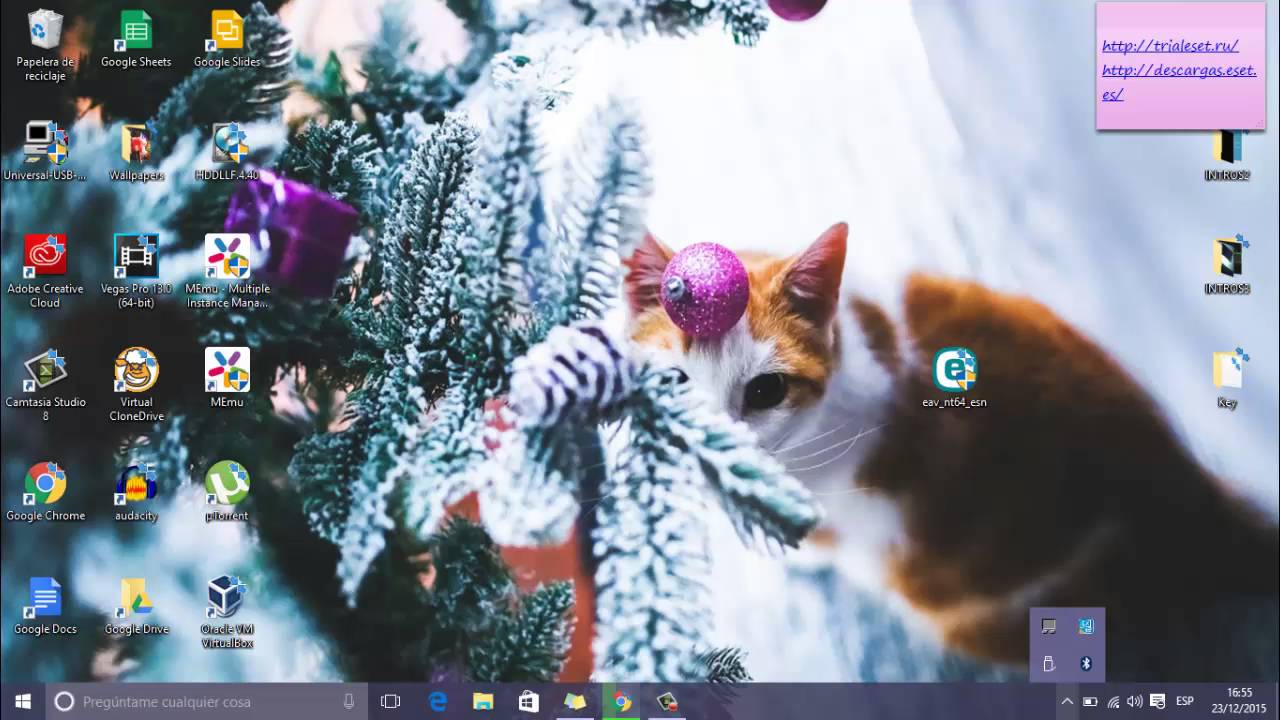Click the Cortana microphone icon
The width and height of the screenshot is (1280, 720).
pyautogui.click(x=349, y=702)
